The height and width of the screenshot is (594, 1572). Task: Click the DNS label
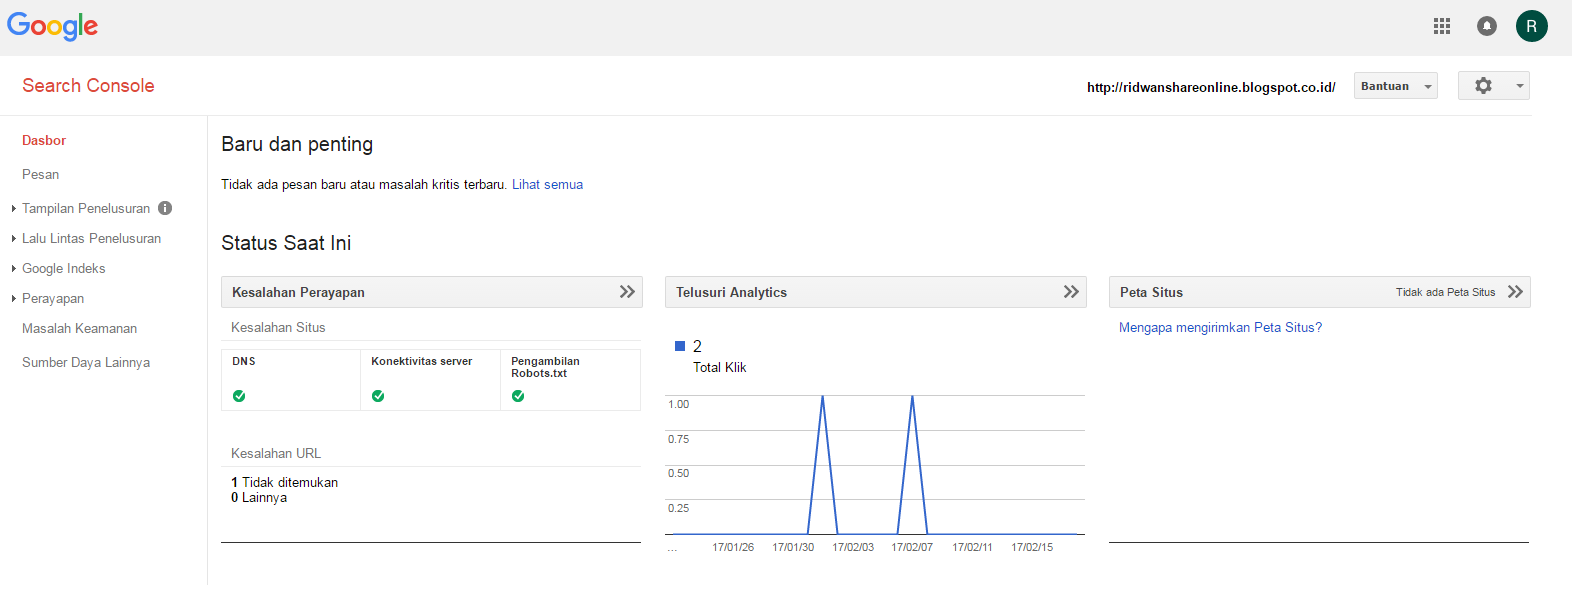(244, 361)
